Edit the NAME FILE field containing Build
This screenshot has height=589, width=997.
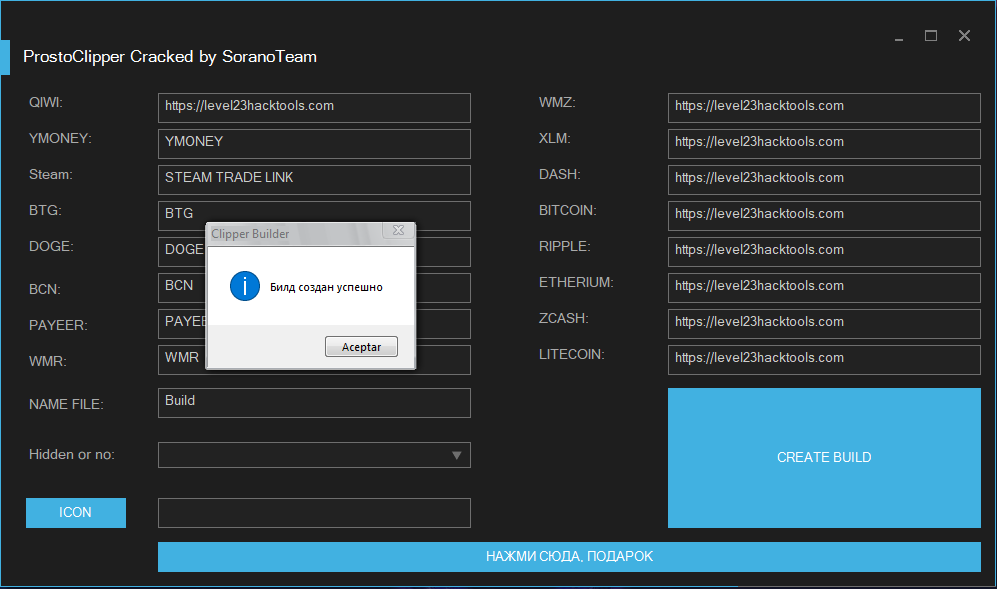(314, 403)
